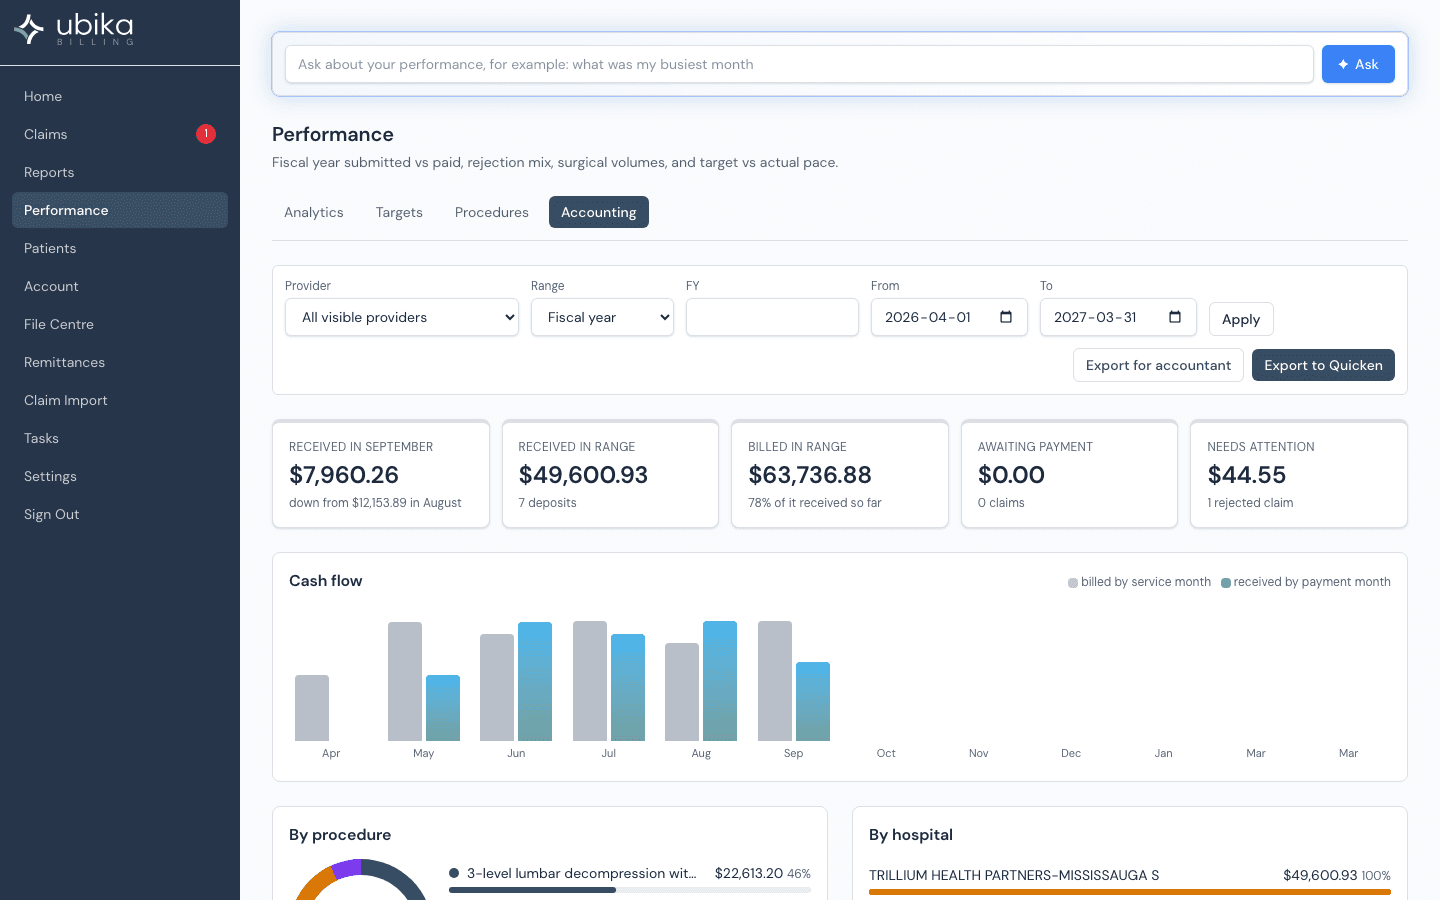Click the FY input field

pyautogui.click(x=772, y=317)
